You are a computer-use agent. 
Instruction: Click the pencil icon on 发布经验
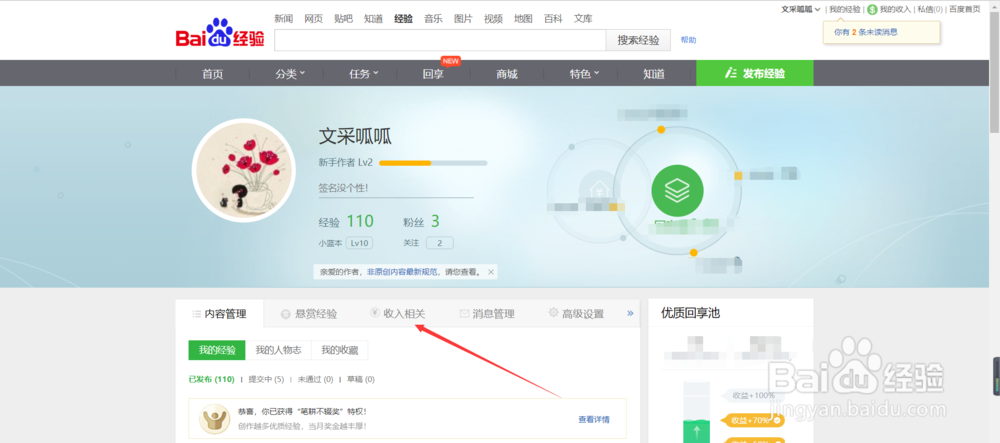pyautogui.click(x=731, y=73)
